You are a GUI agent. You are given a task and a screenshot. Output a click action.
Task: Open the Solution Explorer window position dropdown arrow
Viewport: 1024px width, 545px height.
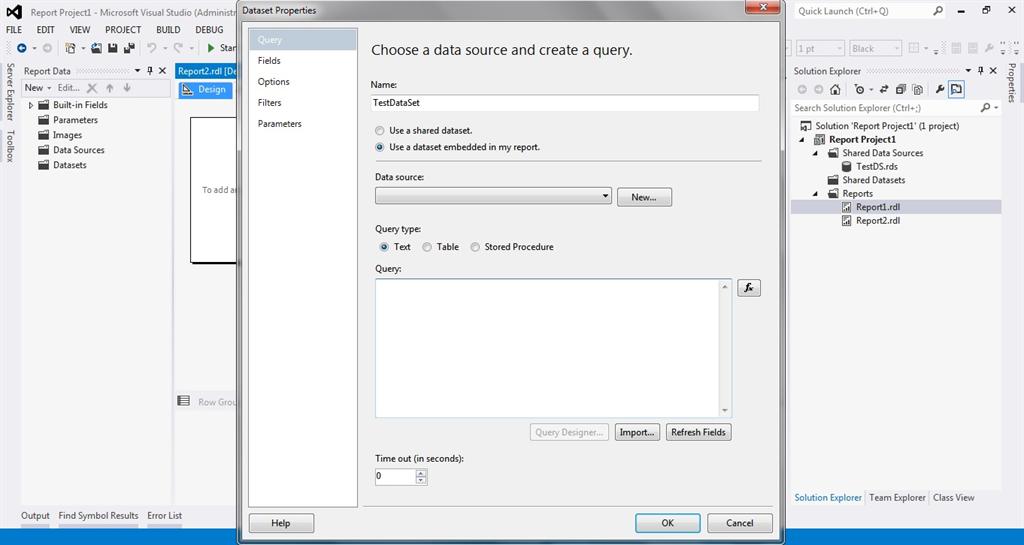pyautogui.click(x=968, y=70)
